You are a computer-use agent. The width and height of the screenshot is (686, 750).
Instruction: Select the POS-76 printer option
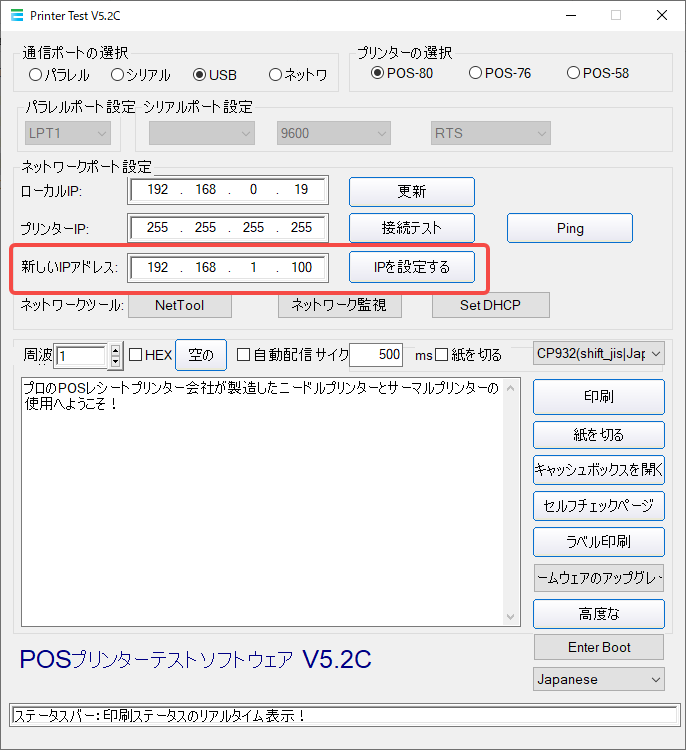pyautogui.click(x=475, y=73)
